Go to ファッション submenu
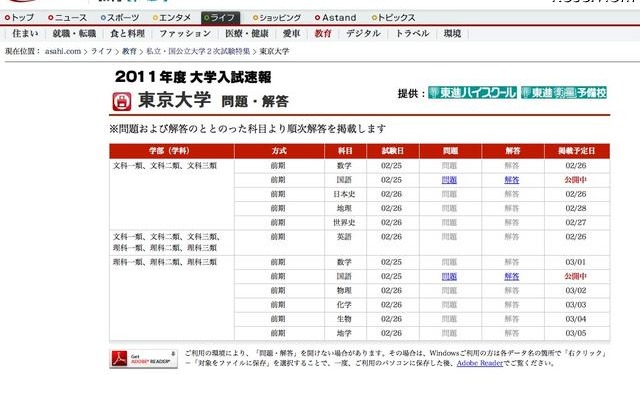Viewport: 640px width, 400px height. coord(185,33)
